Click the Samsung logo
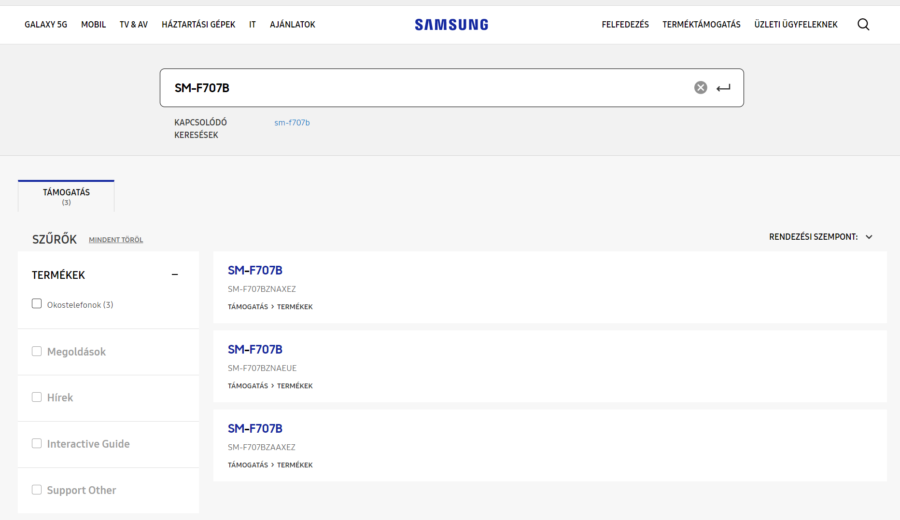The height and width of the screenshot is (520, 900). (451, 25)
